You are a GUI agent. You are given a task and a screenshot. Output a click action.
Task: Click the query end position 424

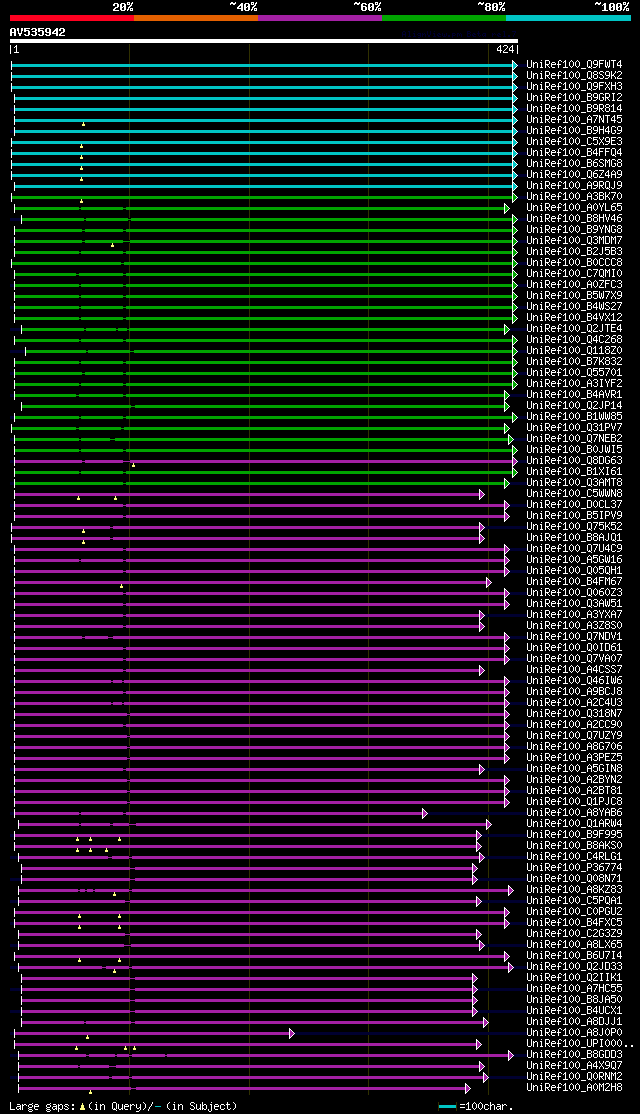(505, 50)
